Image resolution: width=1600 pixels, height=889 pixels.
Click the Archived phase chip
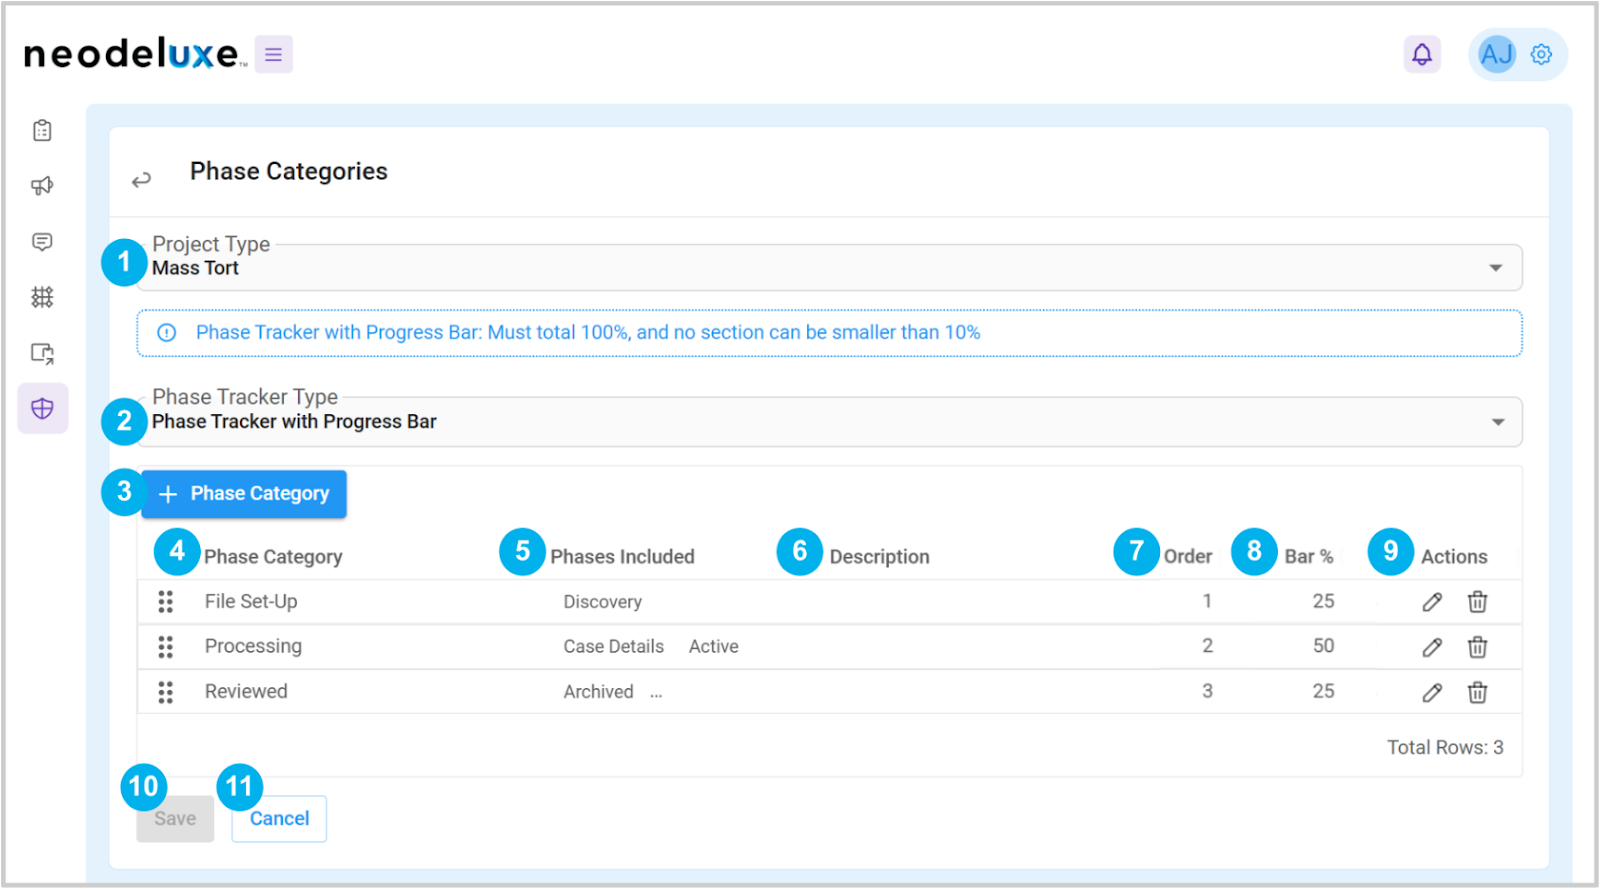point(598,692)
